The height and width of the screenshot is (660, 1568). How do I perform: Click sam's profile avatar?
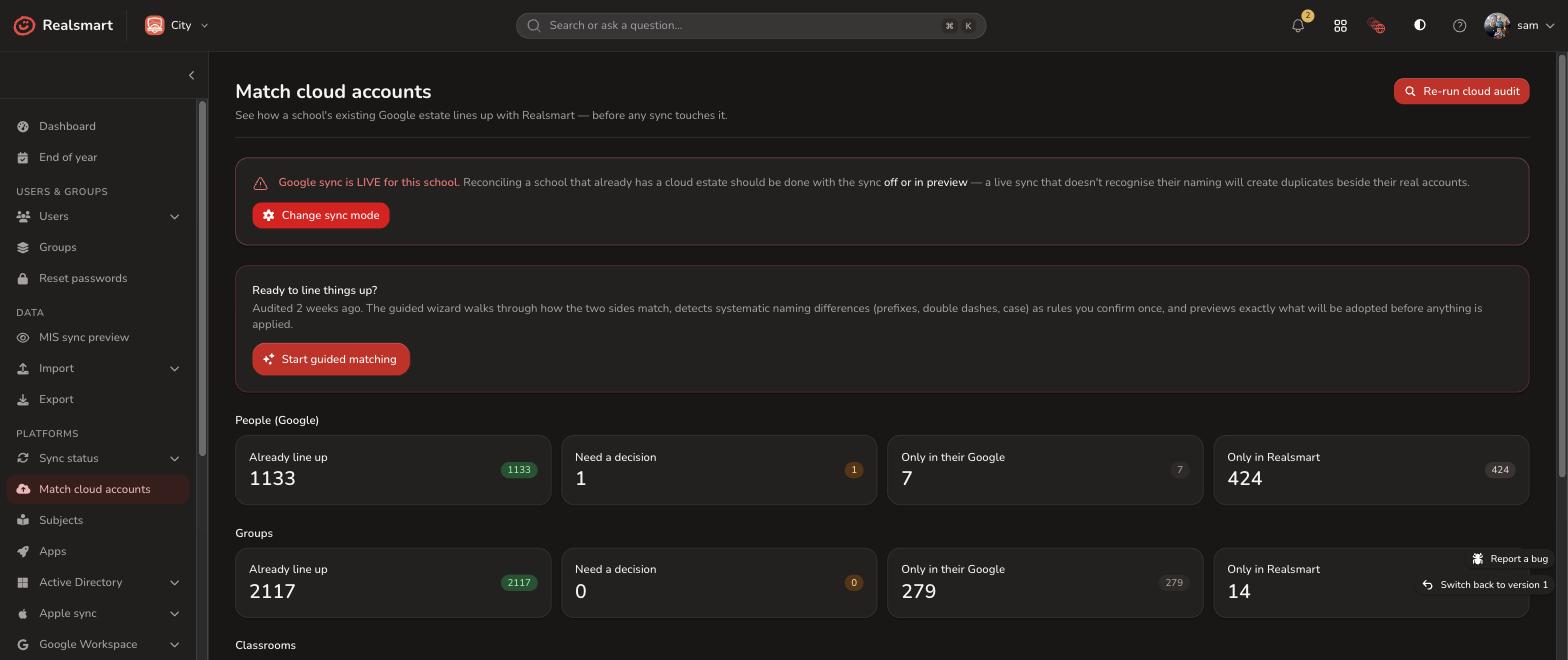1496,25
